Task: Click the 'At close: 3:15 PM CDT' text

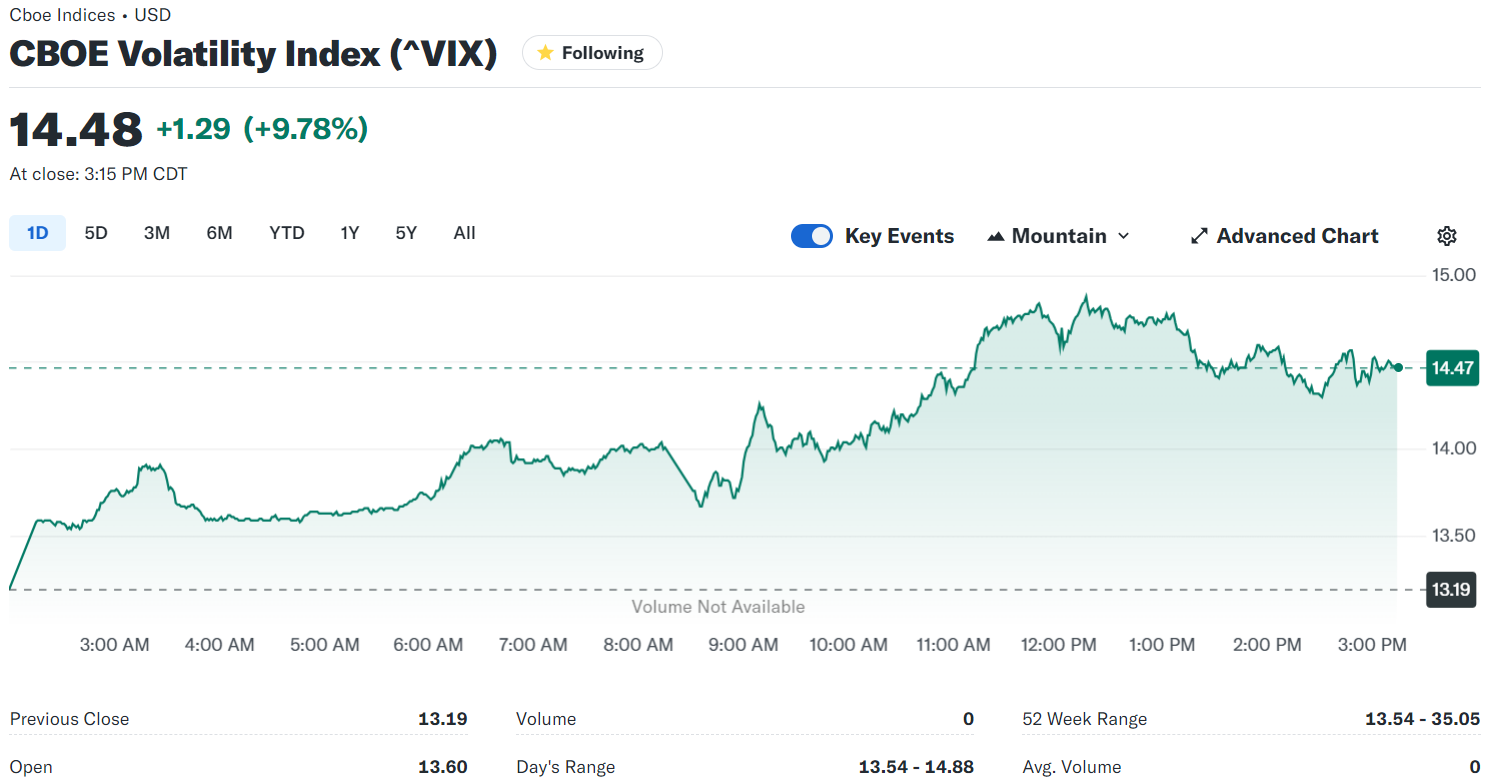Action: [x=98, y=174]
